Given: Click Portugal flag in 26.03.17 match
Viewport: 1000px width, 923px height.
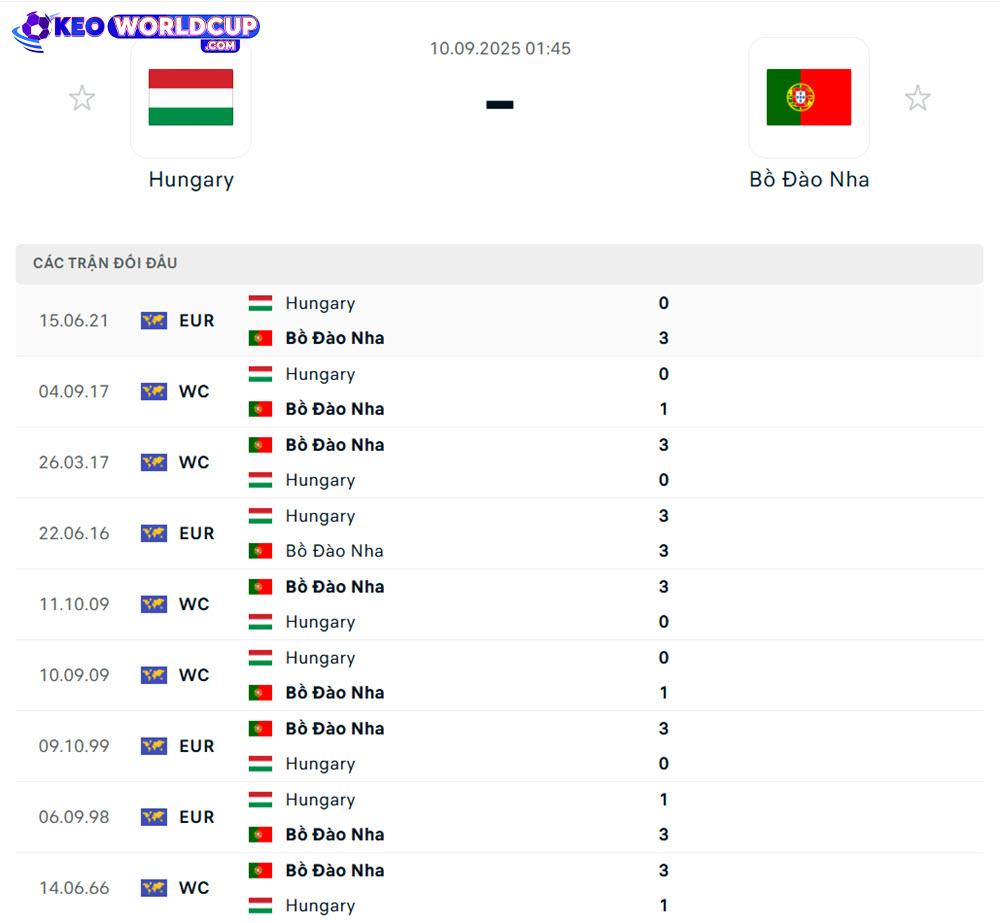Looking at the screenshot, I should (260, 445).
